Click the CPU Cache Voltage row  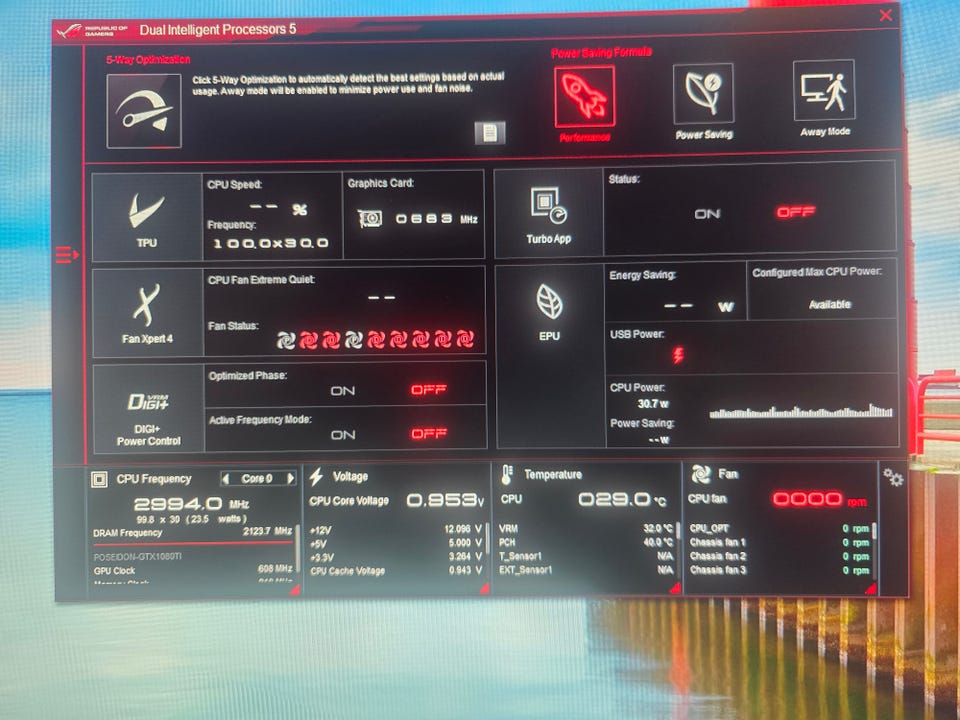click(x=396, y=571)
